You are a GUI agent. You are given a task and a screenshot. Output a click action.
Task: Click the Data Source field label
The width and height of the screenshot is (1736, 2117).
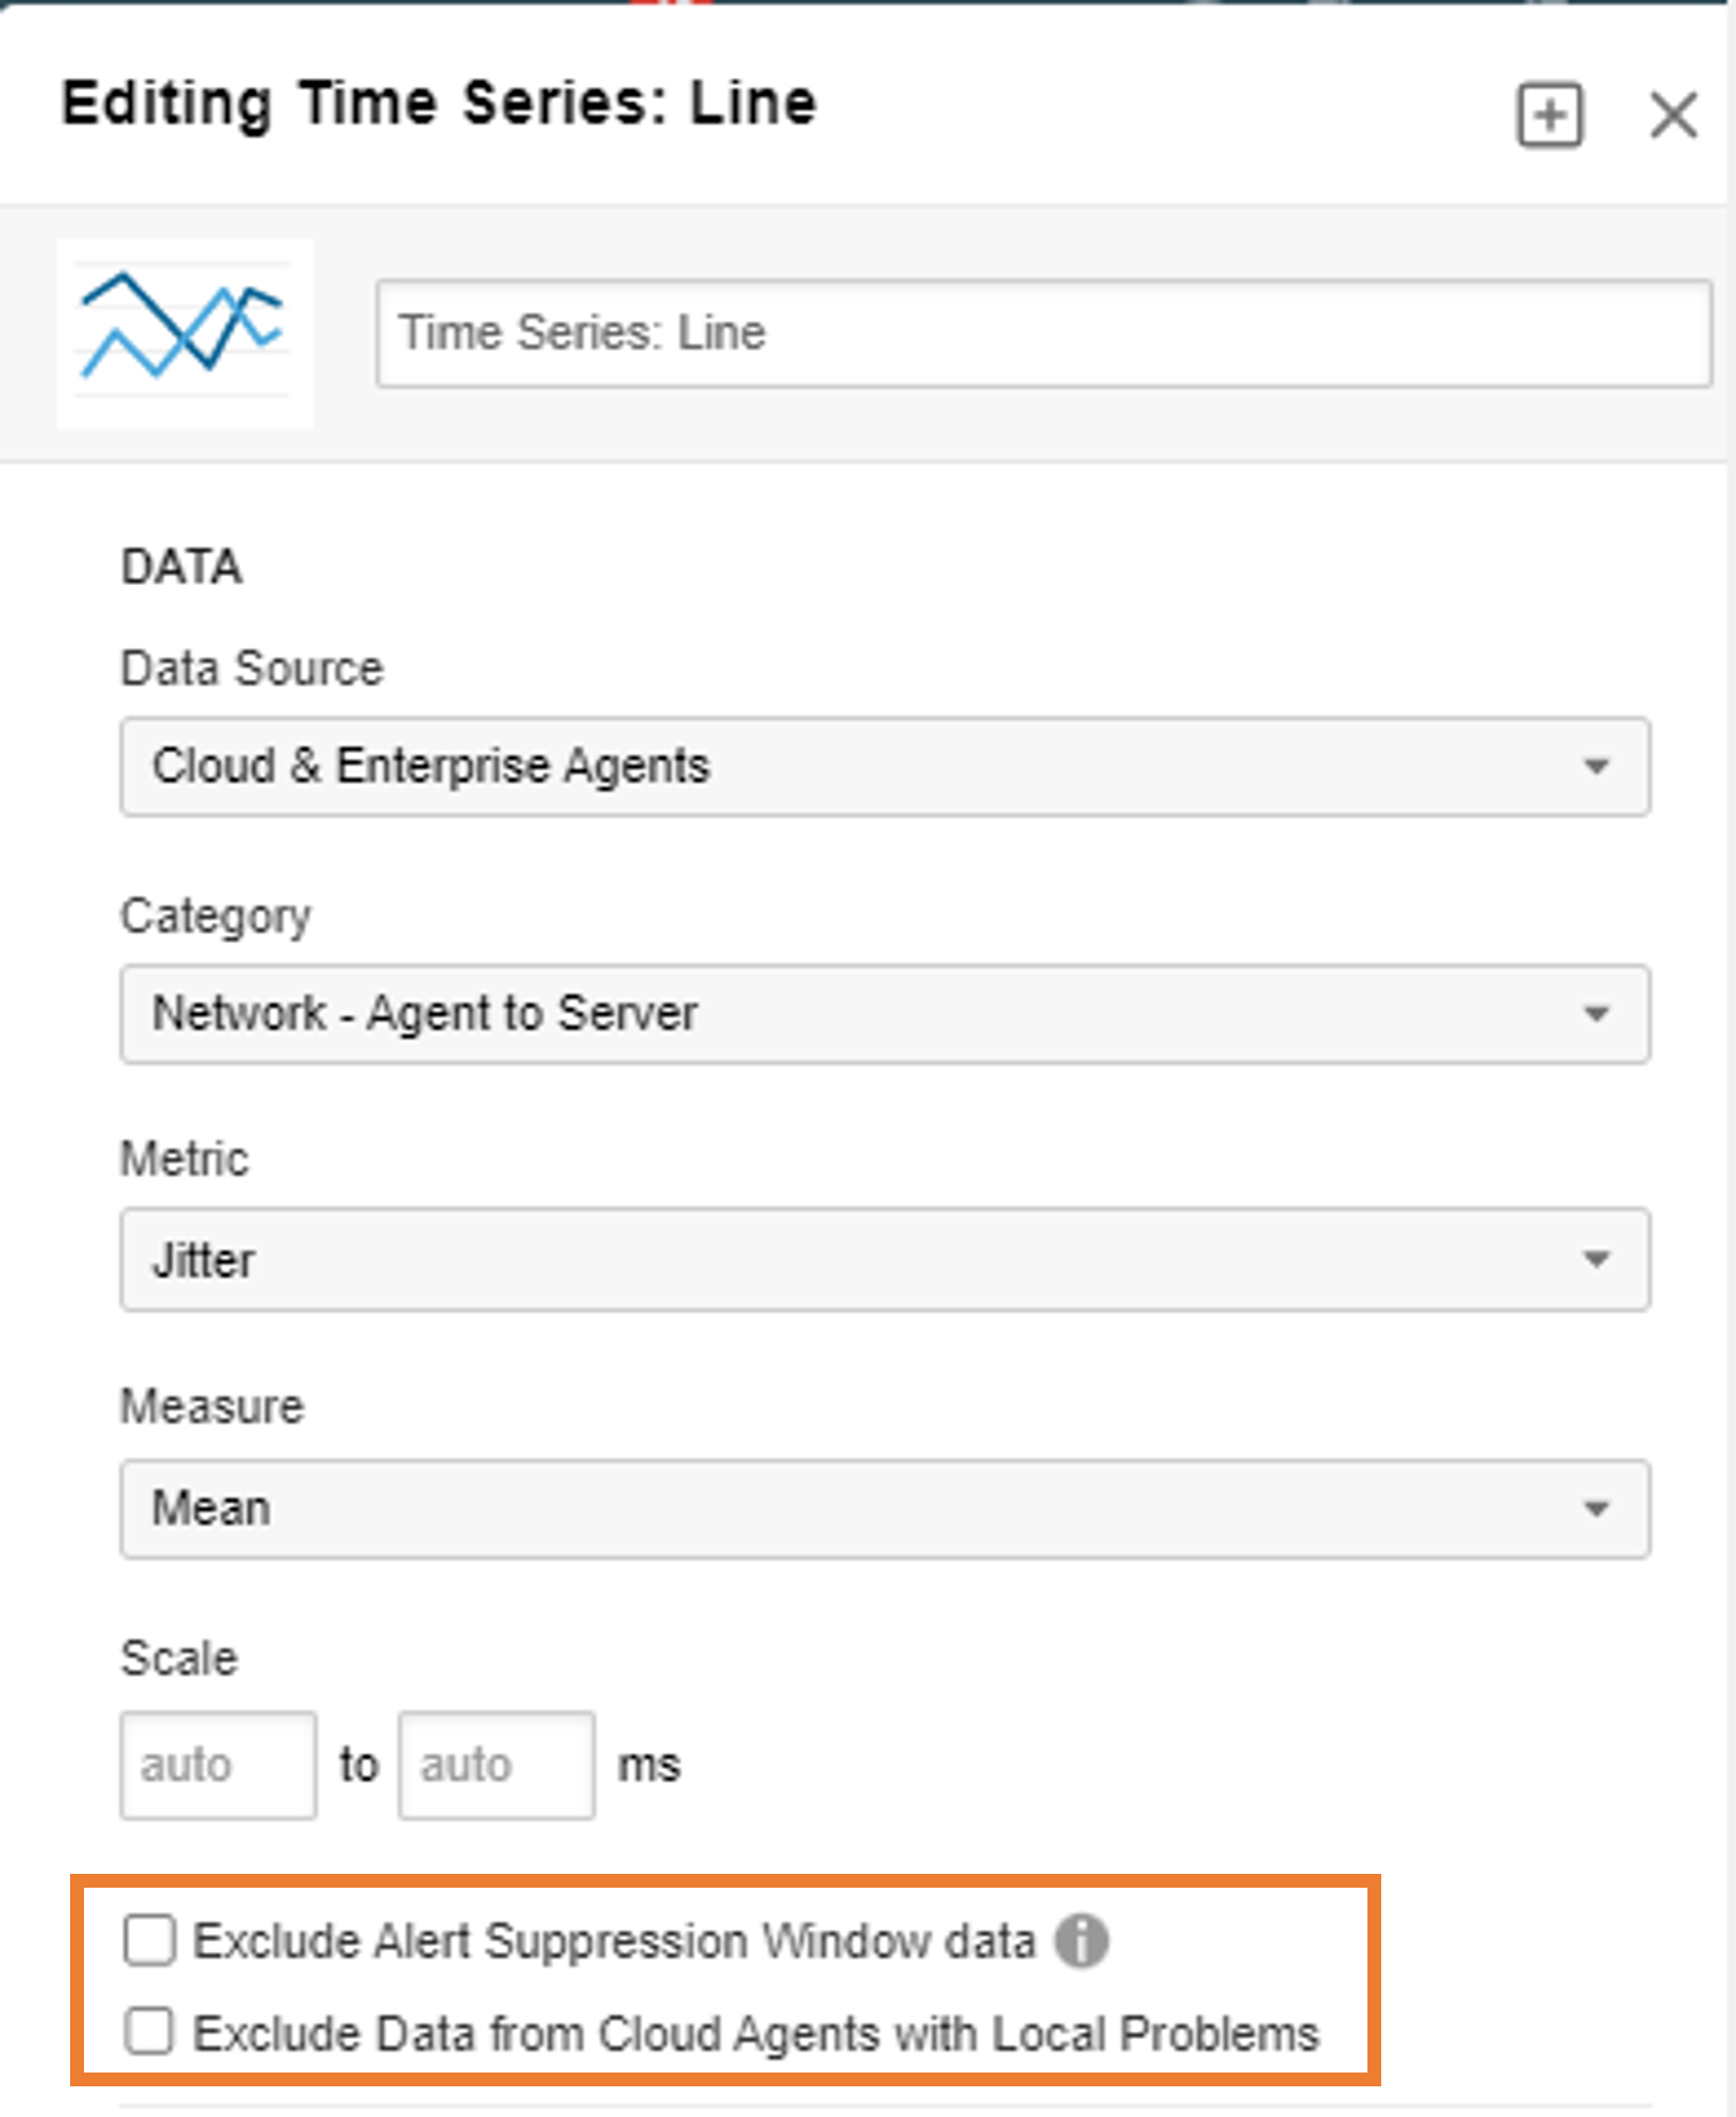[252, 668]
